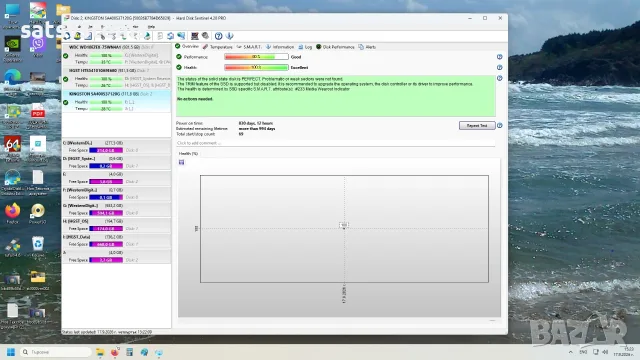Click the help icon beside status text box
This screenshot has width=640, height=360.
click(x=500, y=78)
